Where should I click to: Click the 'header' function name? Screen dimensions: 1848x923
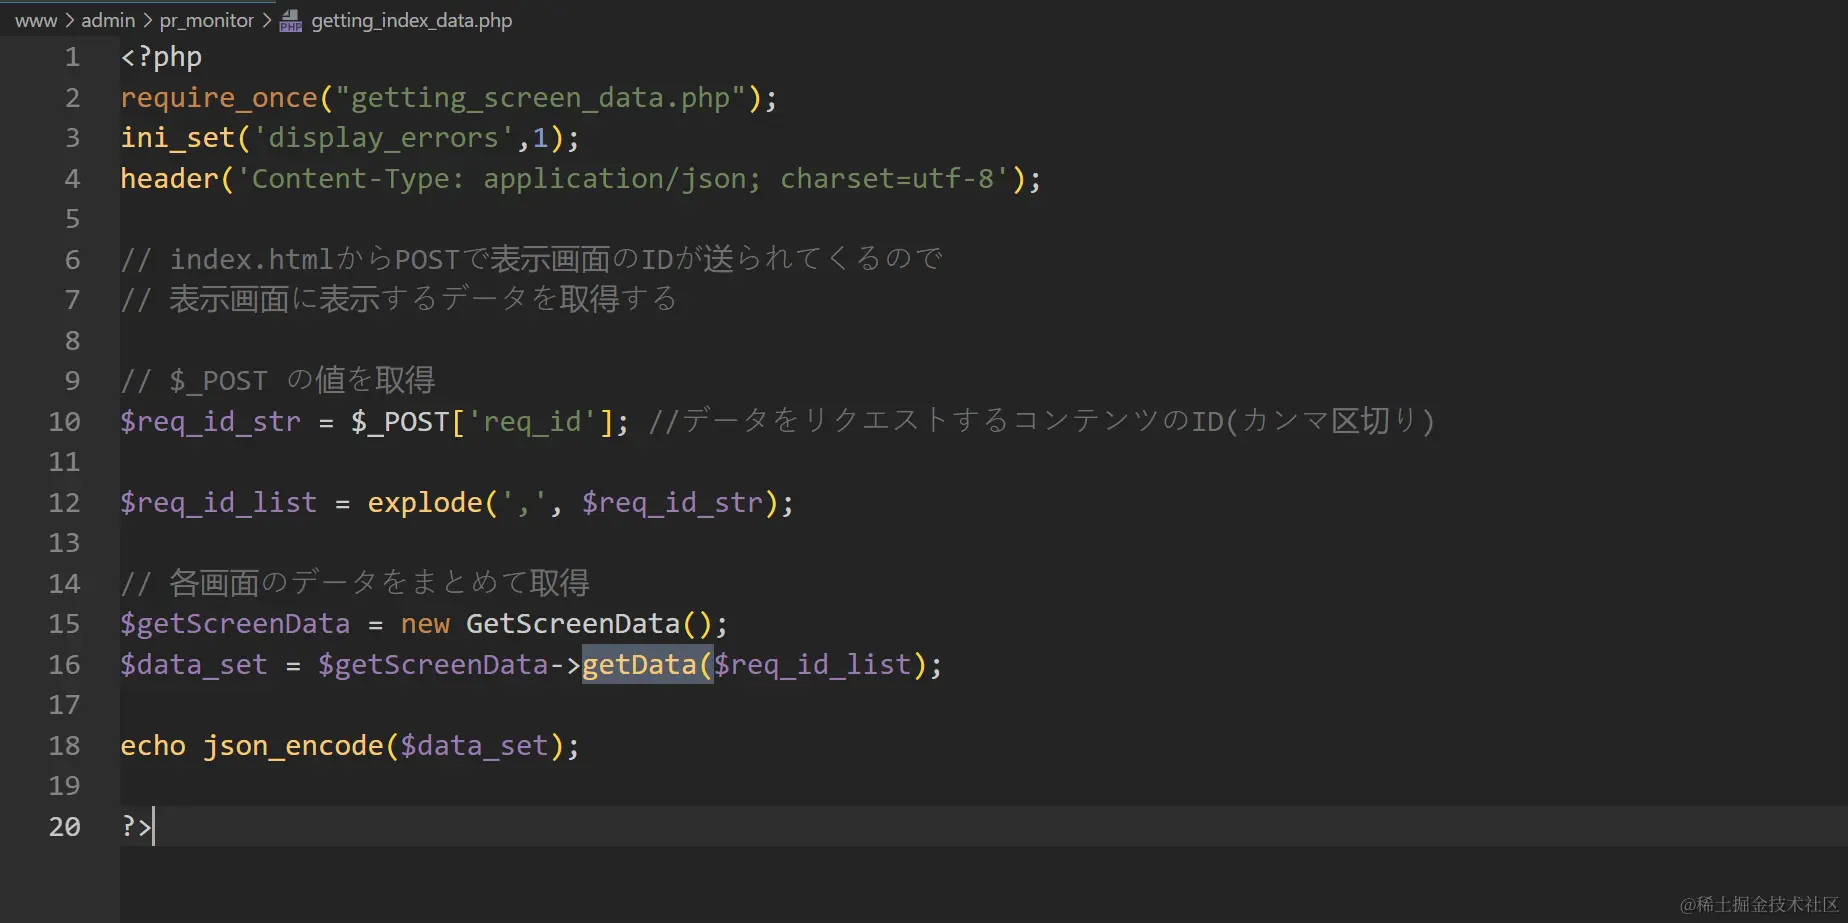point(169,179)
